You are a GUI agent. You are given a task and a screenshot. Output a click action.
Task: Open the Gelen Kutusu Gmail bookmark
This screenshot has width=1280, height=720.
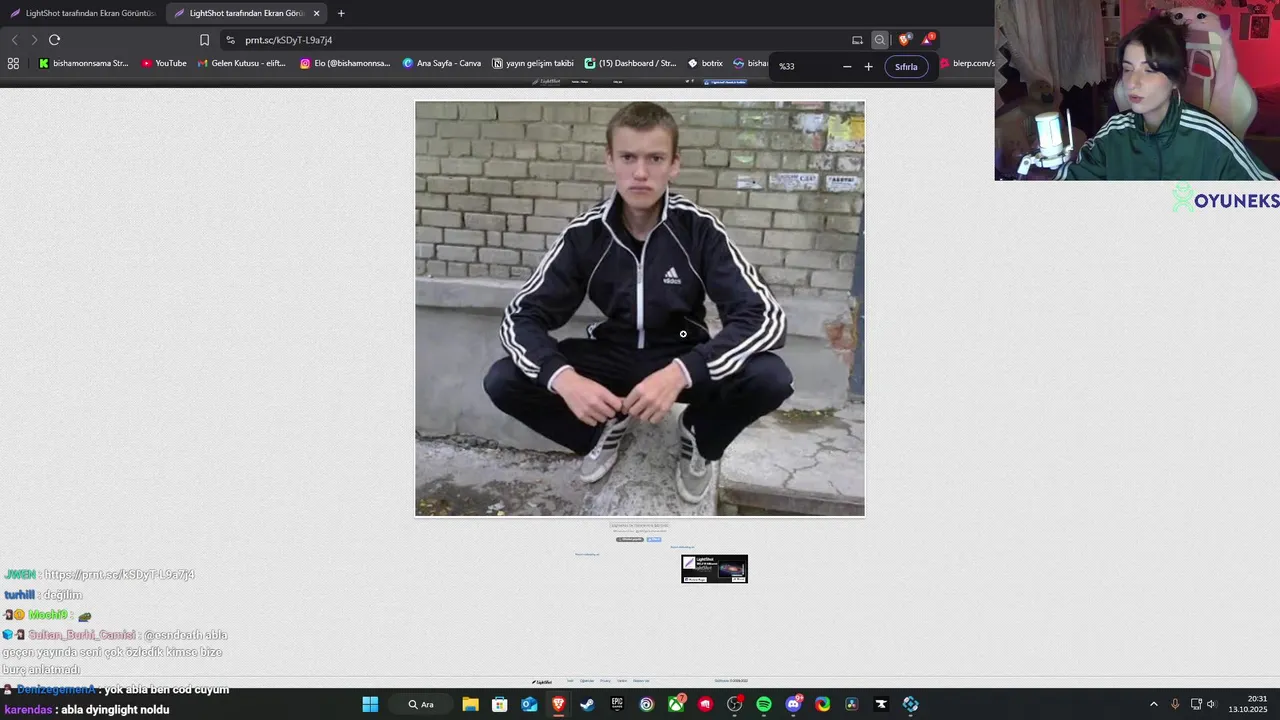(x=241, y=63)
